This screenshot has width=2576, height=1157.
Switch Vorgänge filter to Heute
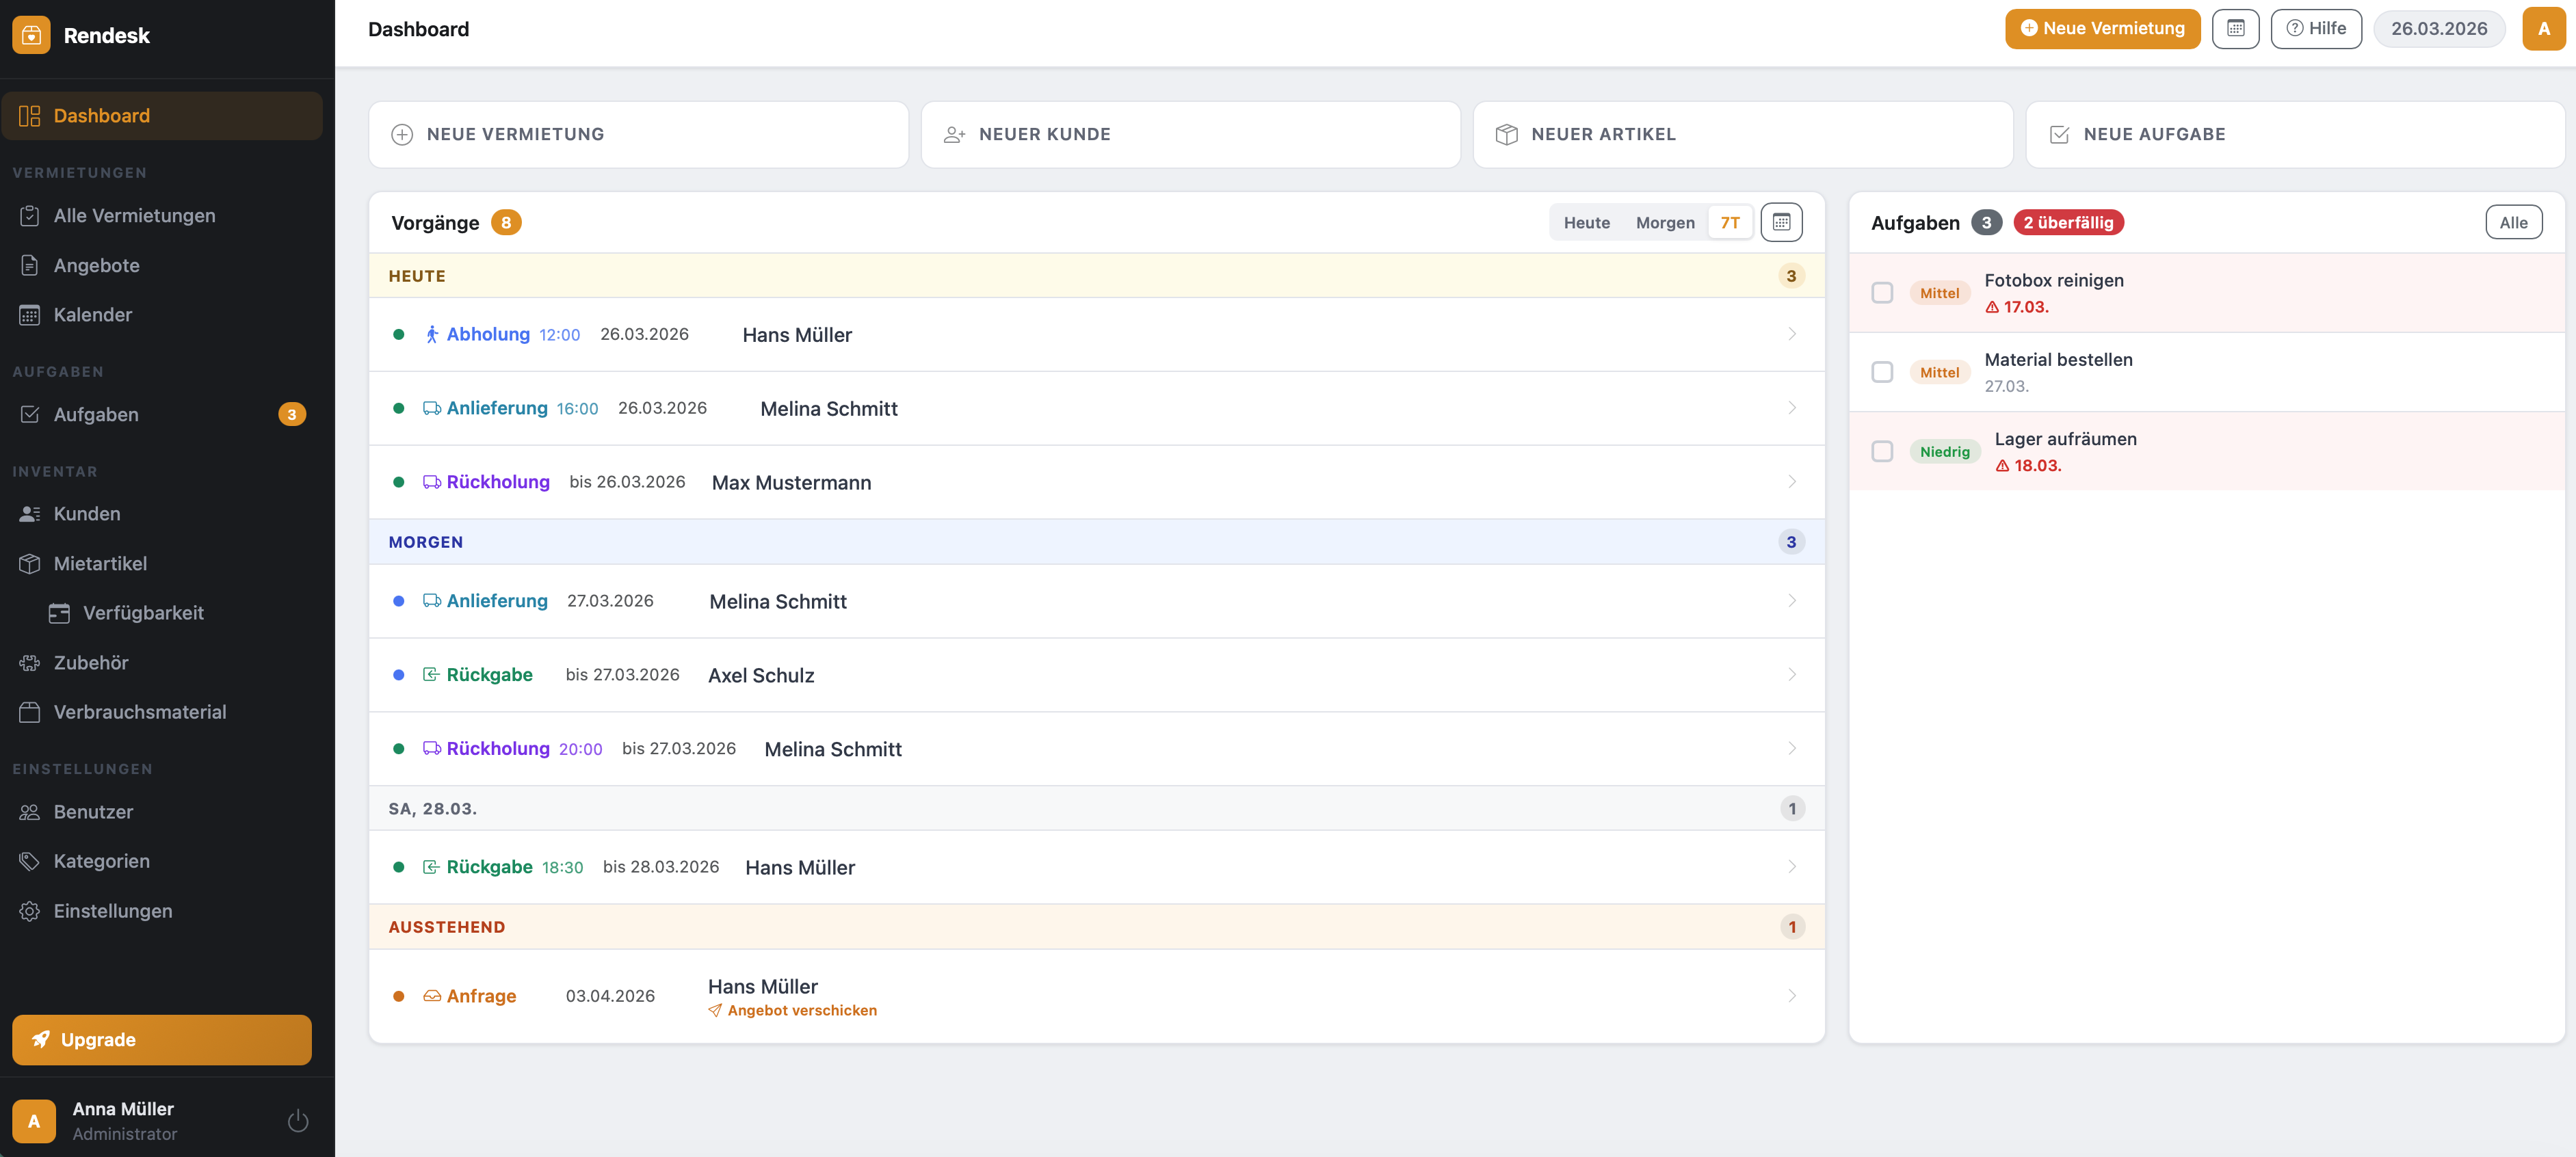tap(1586, 222)
